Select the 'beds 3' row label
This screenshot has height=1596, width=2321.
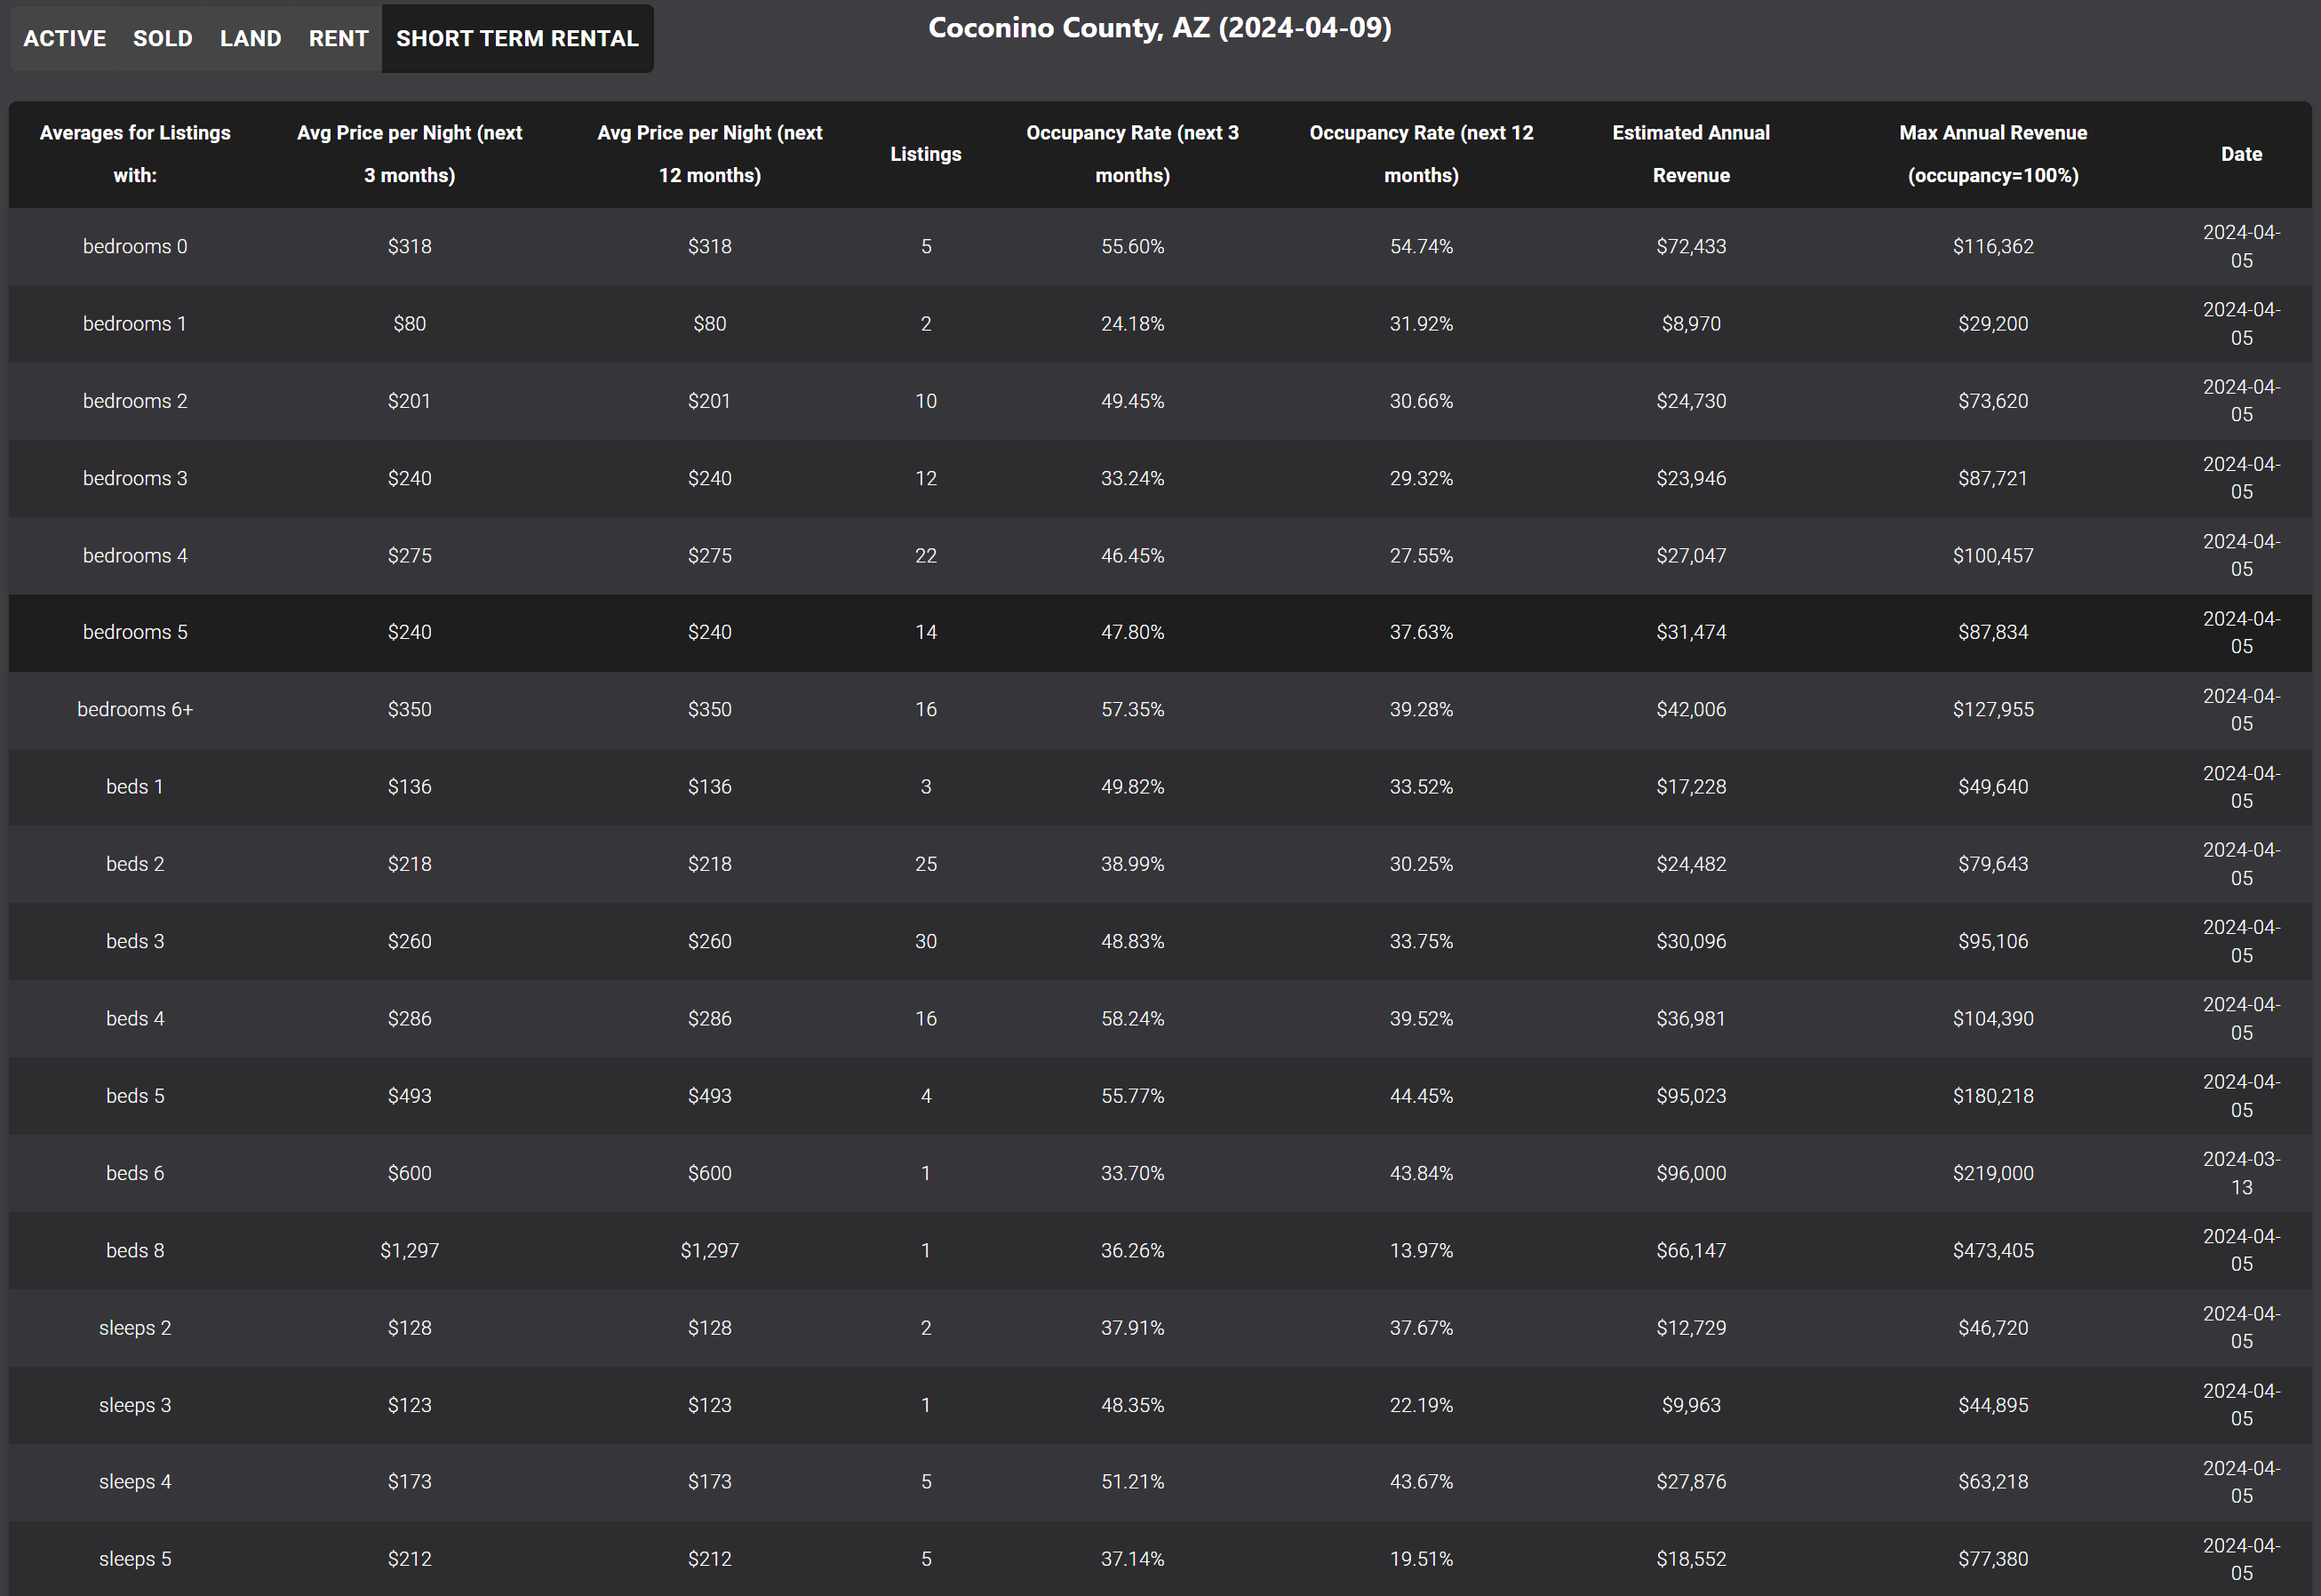135,941
